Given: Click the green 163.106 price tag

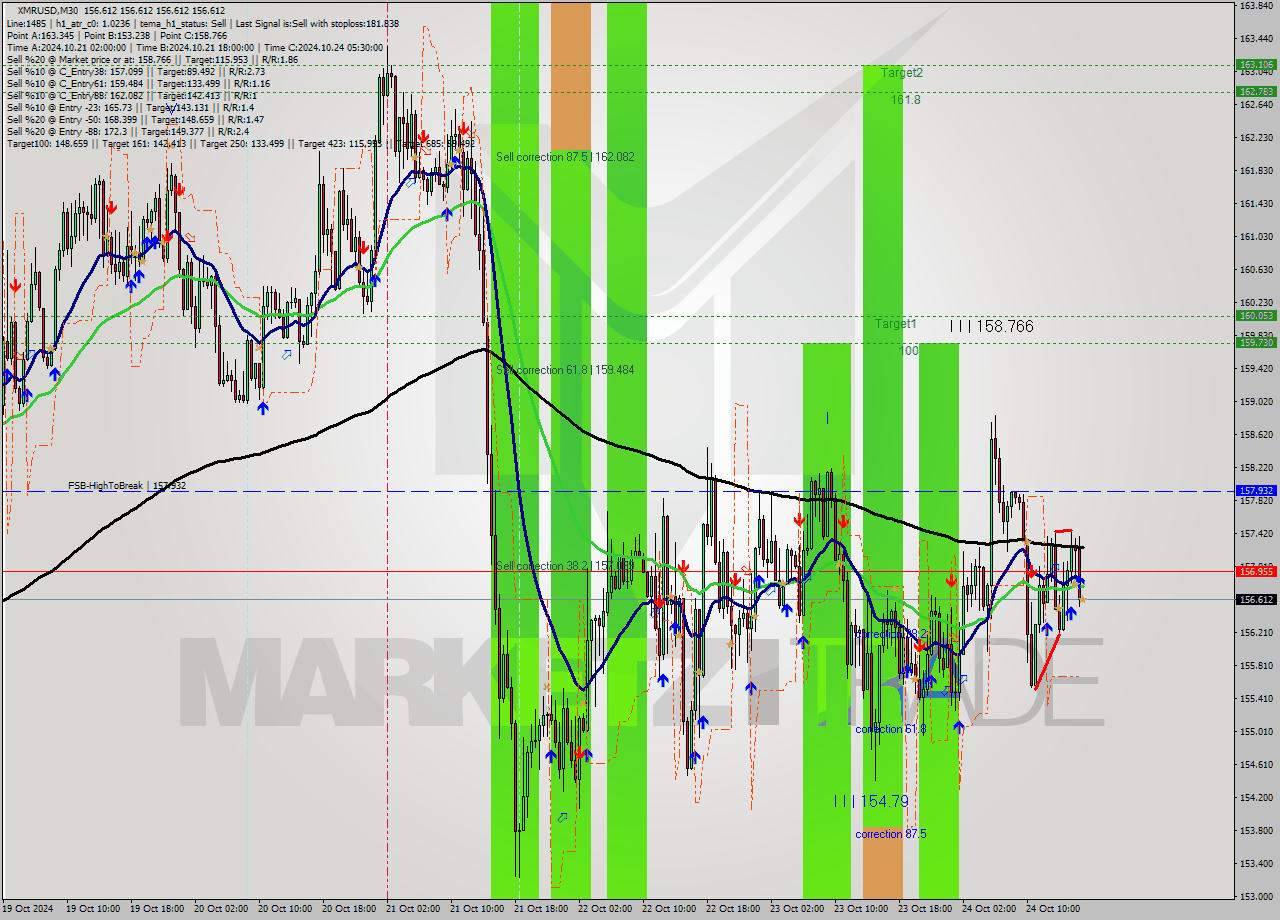Looking at the screenshot, I should (1255, 64).
